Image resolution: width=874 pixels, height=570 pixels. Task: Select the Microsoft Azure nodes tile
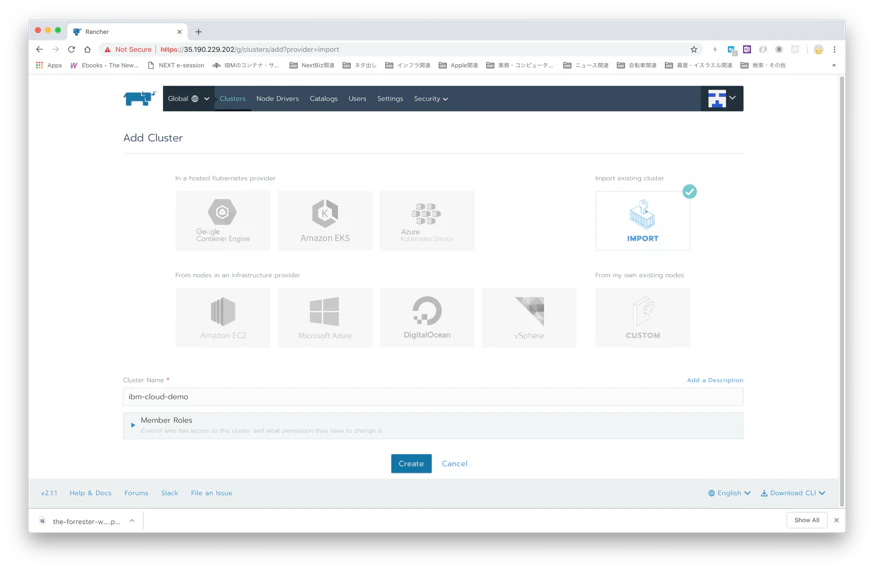coord(325,318)
